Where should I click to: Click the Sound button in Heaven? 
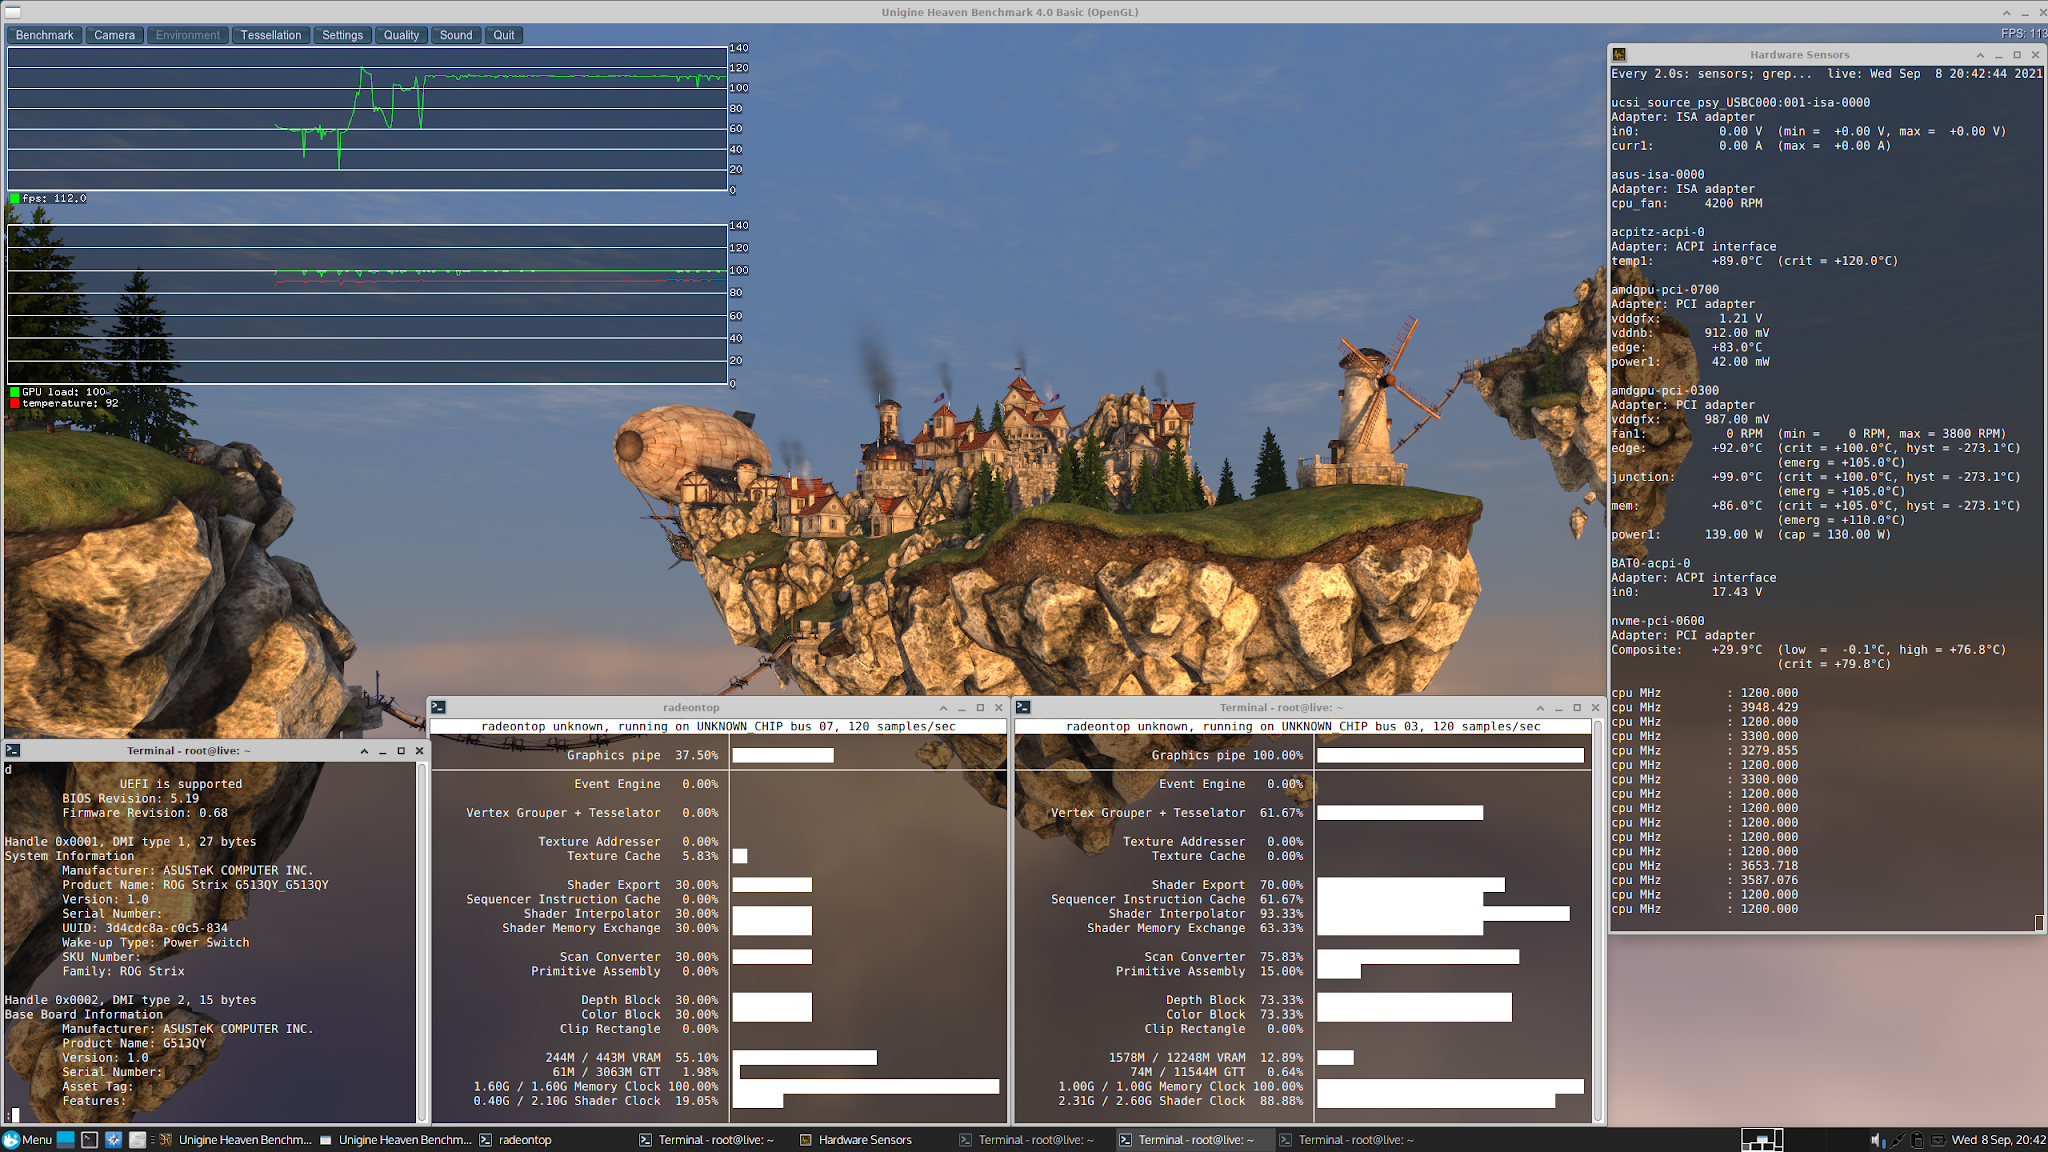coord(456,35)
